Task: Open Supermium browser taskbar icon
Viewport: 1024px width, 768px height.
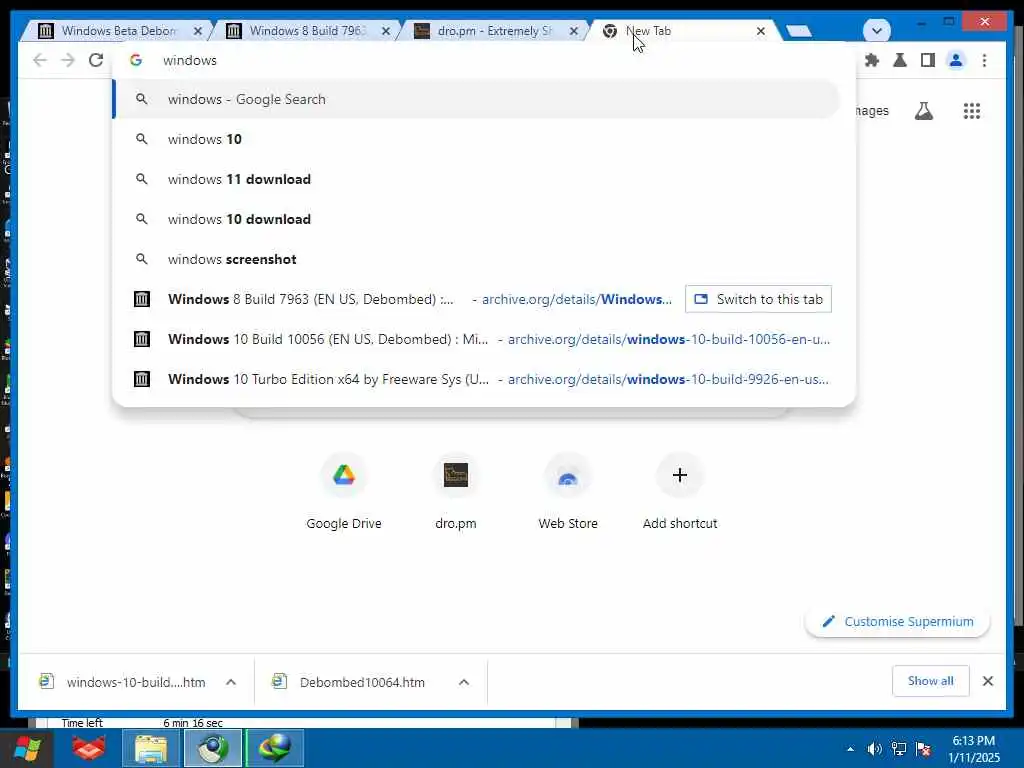Action: pos(212,748)
